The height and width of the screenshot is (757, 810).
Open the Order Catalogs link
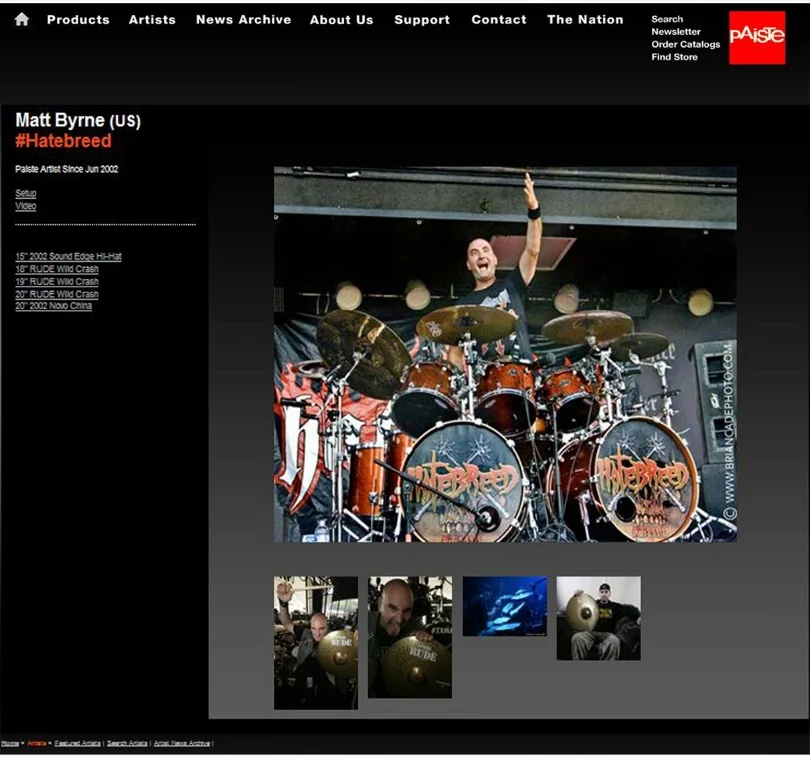pos(686,44)
